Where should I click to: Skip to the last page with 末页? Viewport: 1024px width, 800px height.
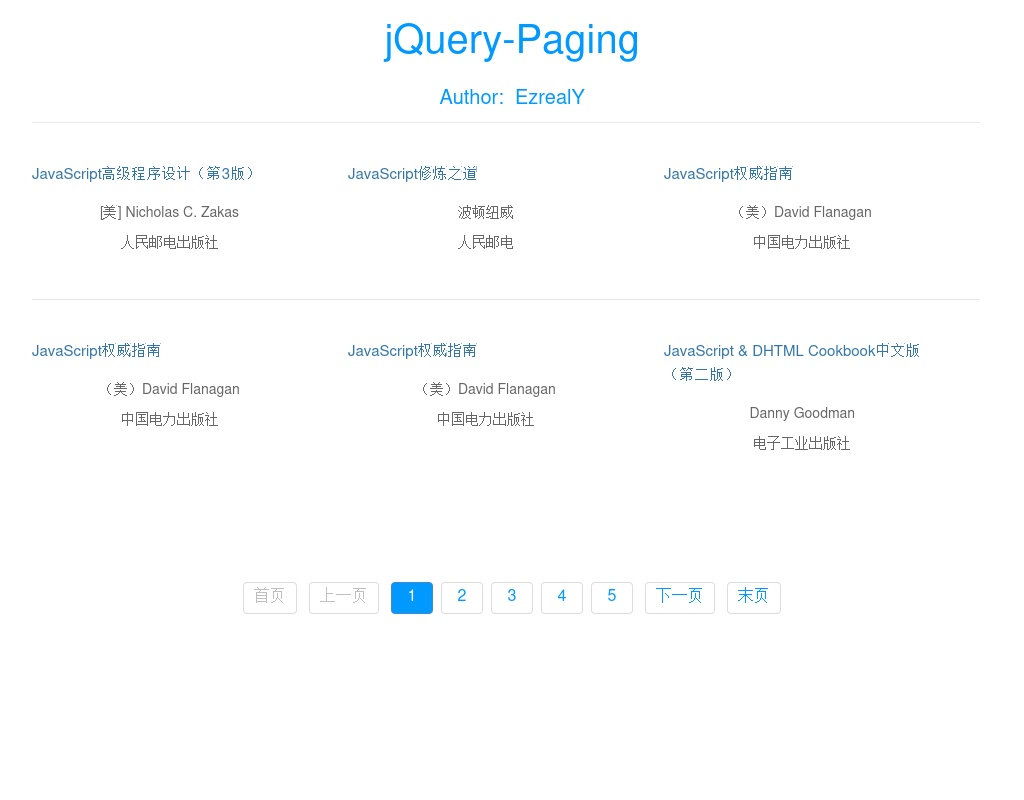(x=753, y=597)
